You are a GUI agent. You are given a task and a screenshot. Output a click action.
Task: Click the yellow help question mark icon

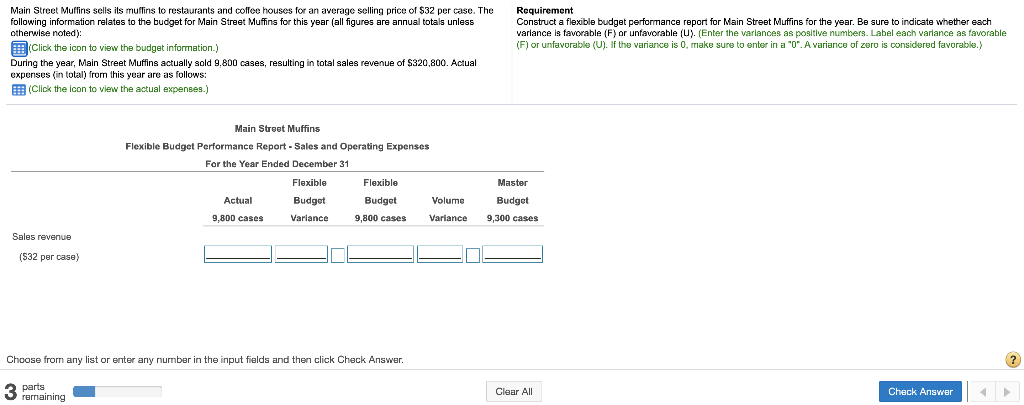coord(1012,359)
